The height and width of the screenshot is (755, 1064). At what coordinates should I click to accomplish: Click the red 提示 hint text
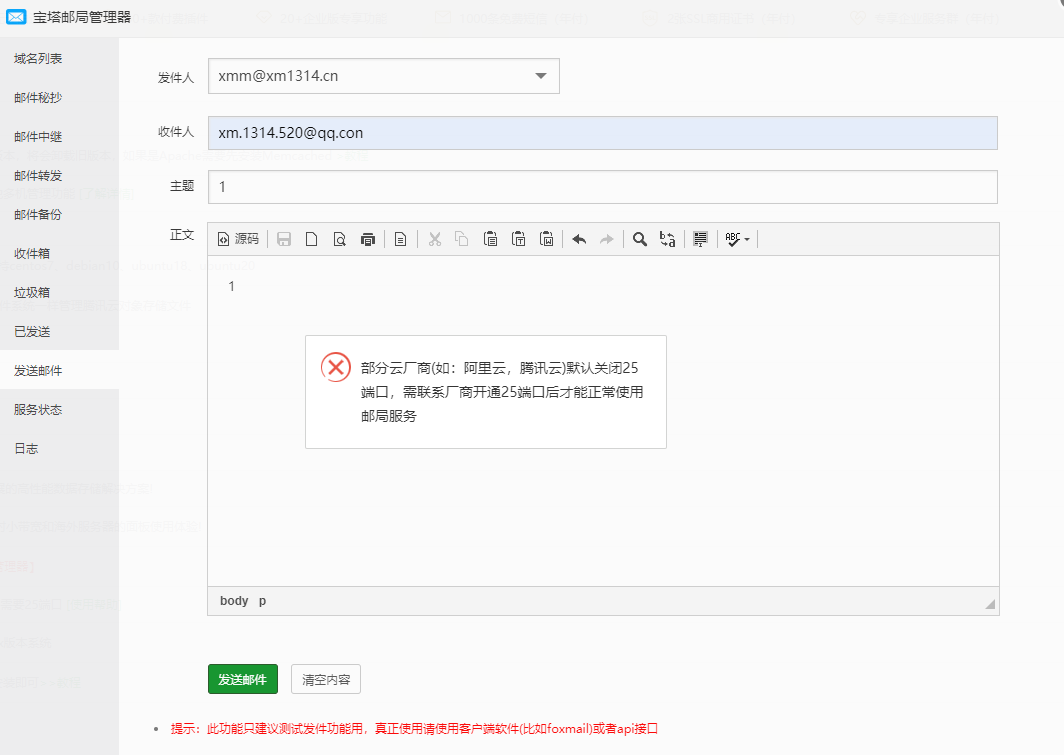tap(415, 729)
